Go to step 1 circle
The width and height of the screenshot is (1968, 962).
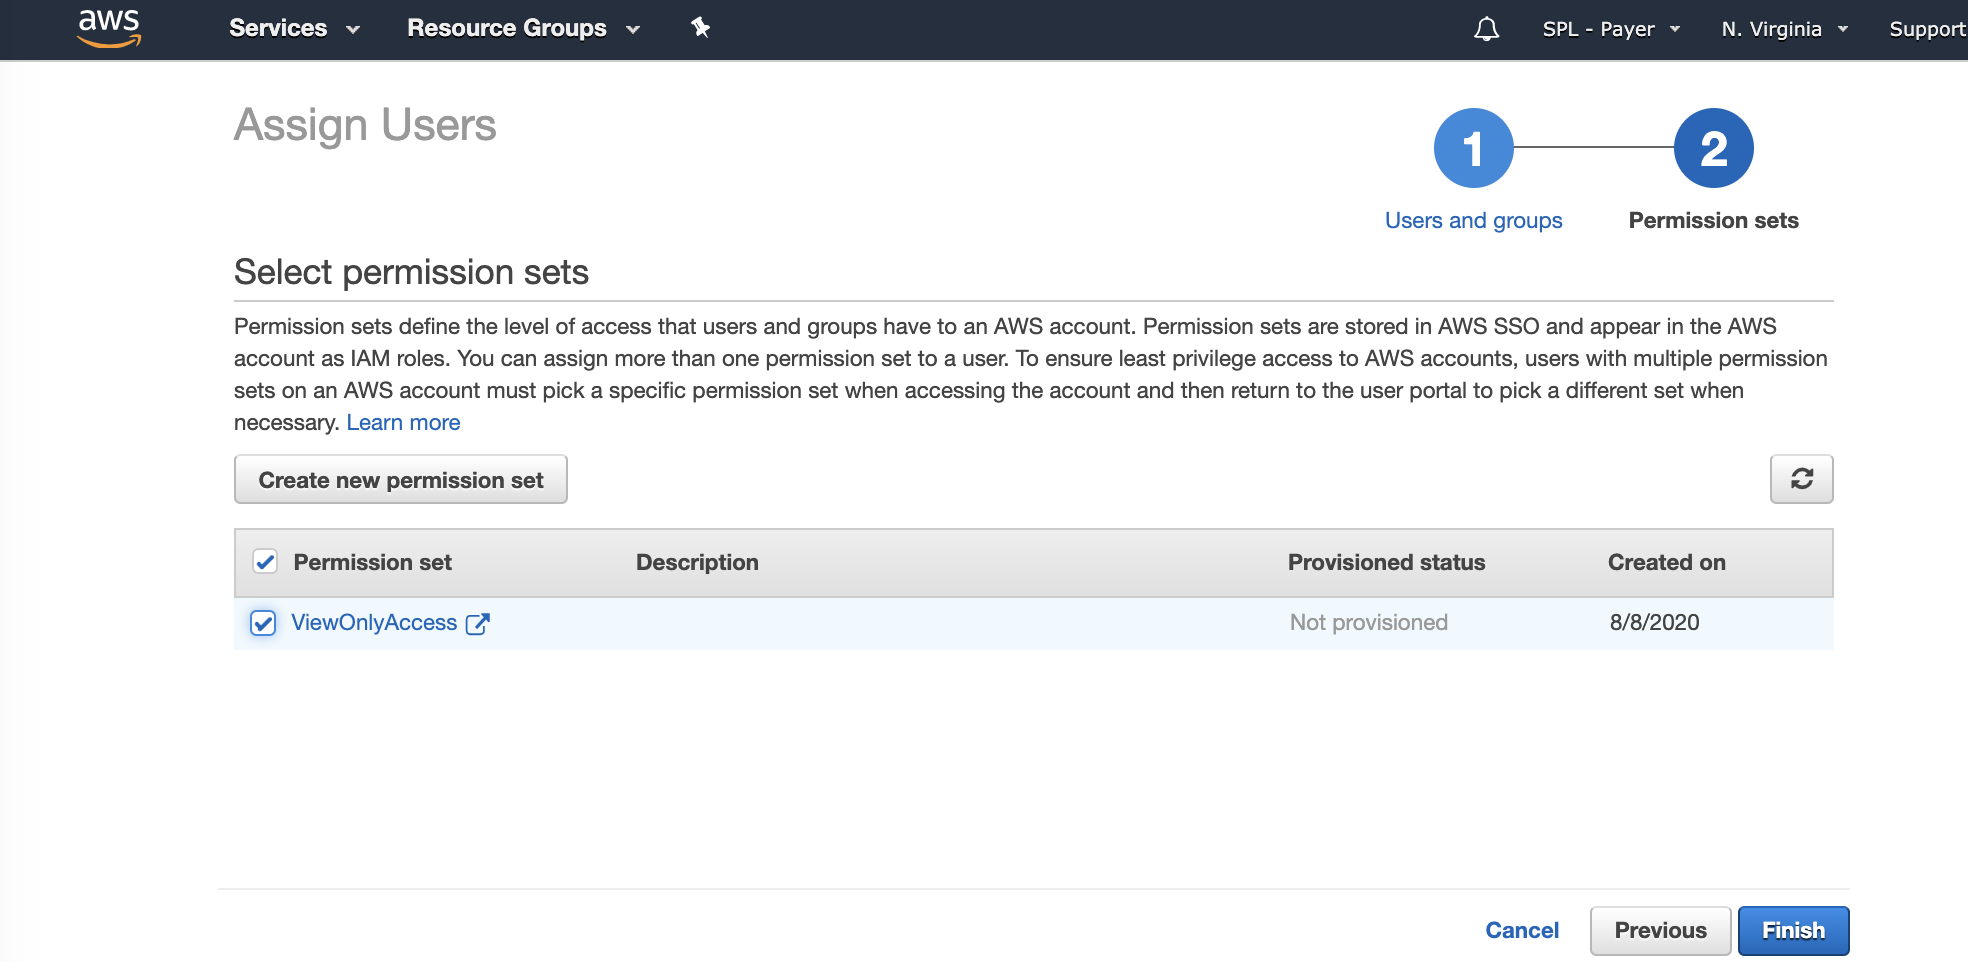point(1473,148)
